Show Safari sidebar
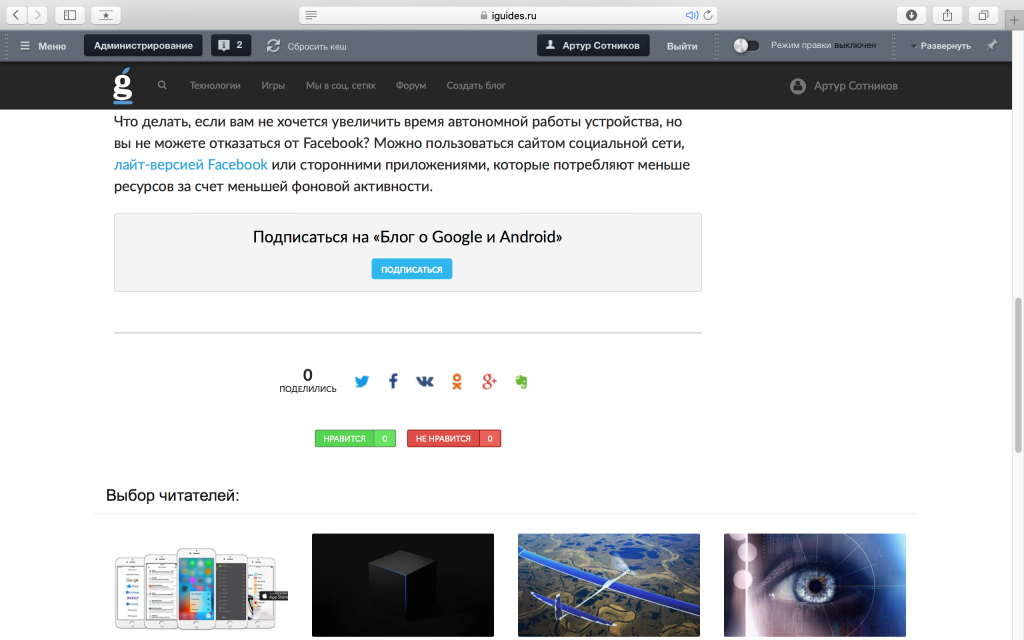This screenshot has width=1024, height=640. click(x=70, y=14)
